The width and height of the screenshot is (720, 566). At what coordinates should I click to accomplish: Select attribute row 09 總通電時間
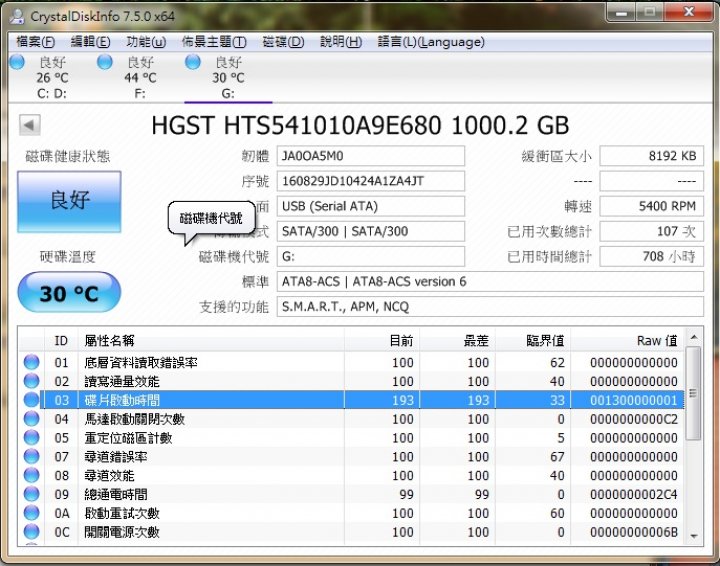coord(352,494)
